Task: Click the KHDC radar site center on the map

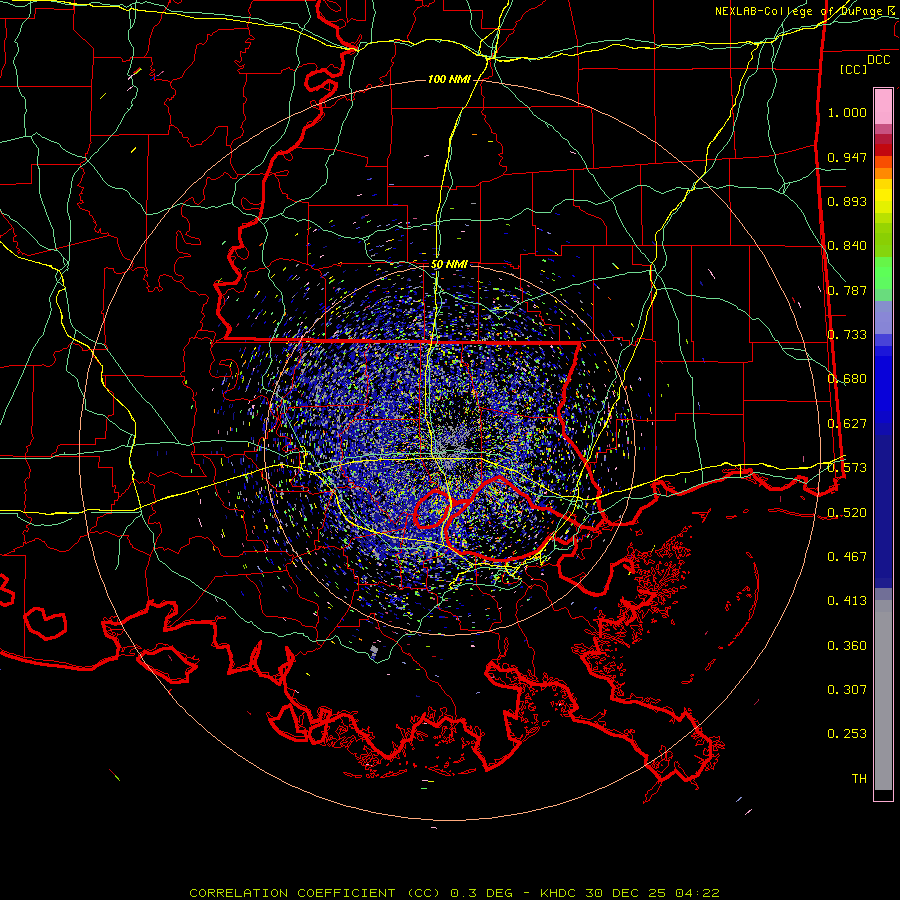Action: click(449, 451)
